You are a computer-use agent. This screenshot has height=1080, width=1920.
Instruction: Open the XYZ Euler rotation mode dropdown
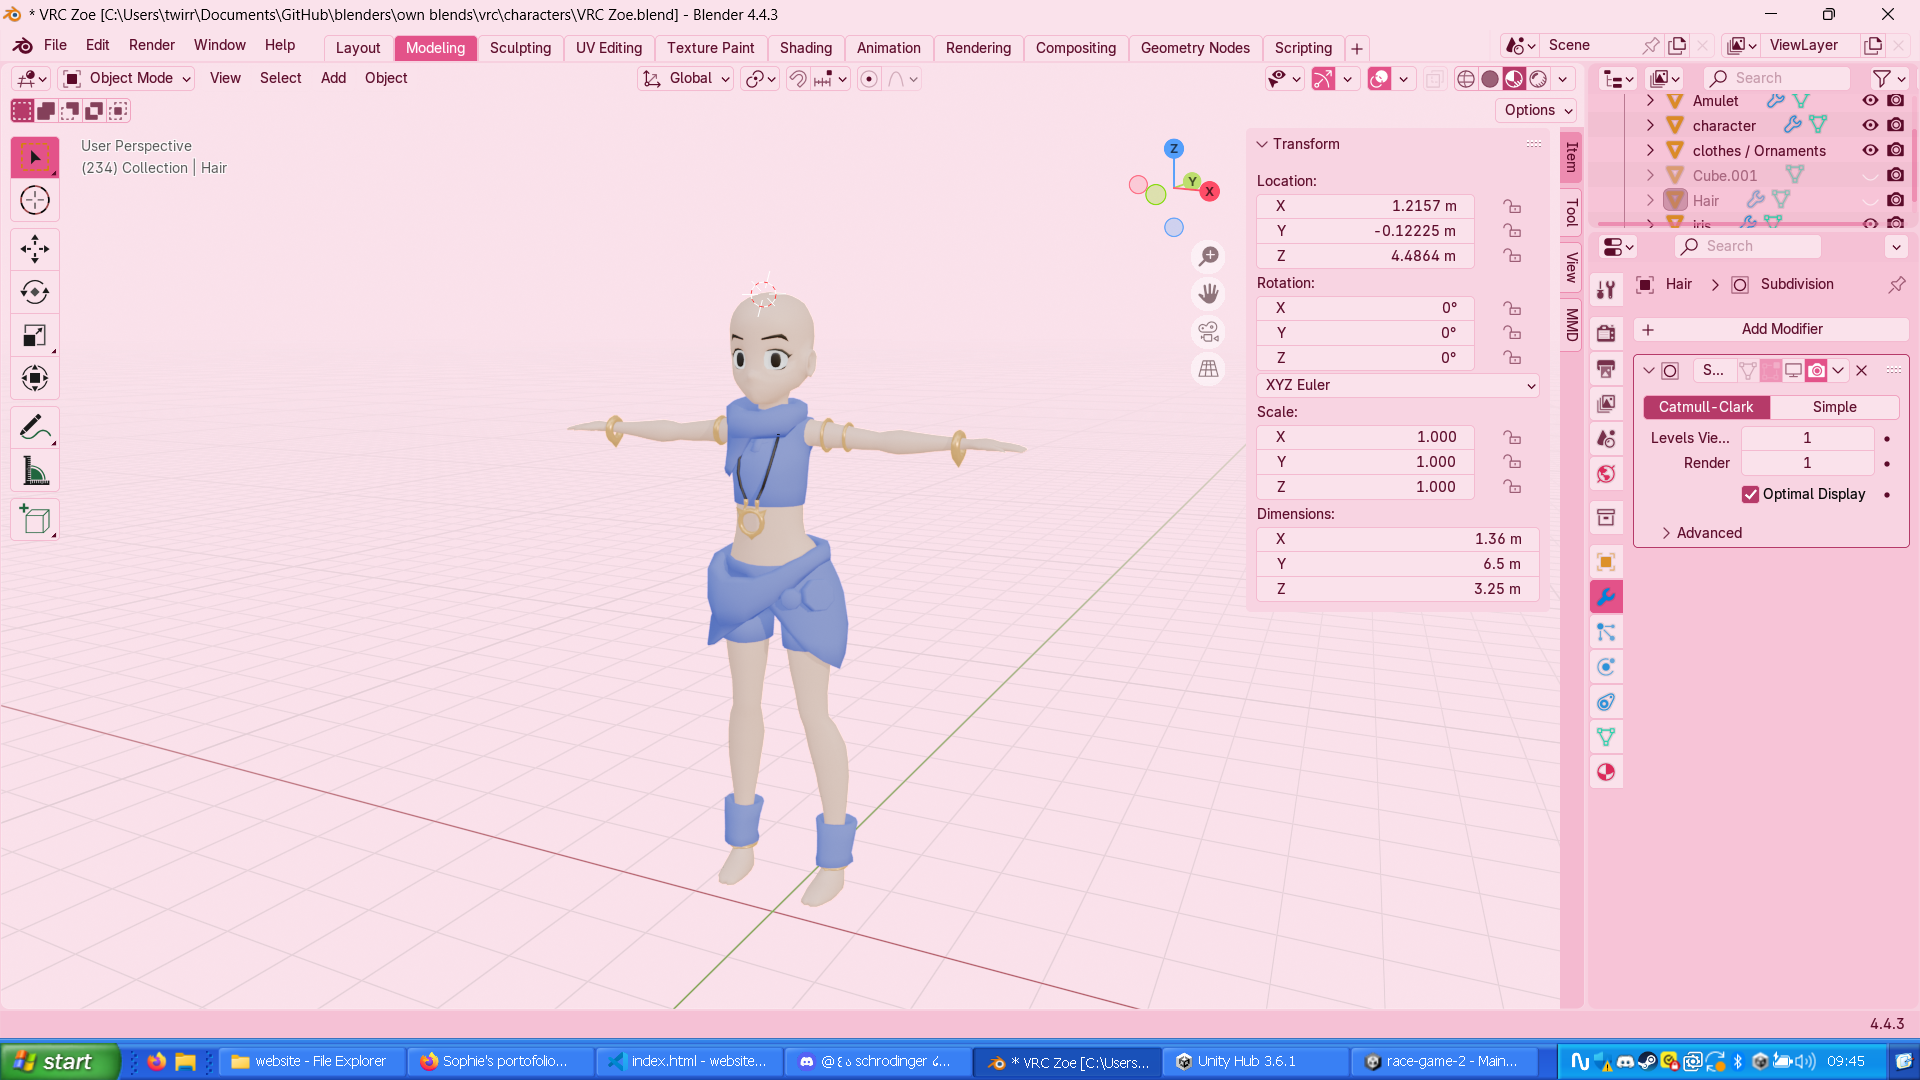[1397, 385]
